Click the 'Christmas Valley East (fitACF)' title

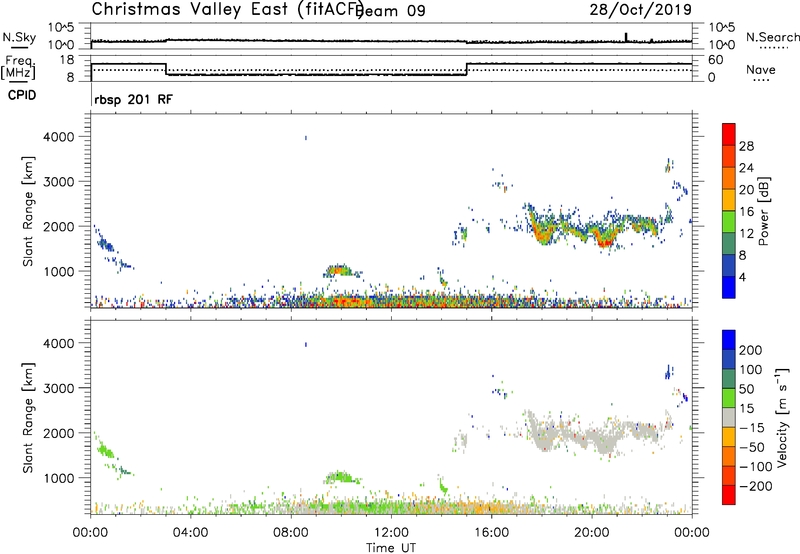[x=227, y=9]
